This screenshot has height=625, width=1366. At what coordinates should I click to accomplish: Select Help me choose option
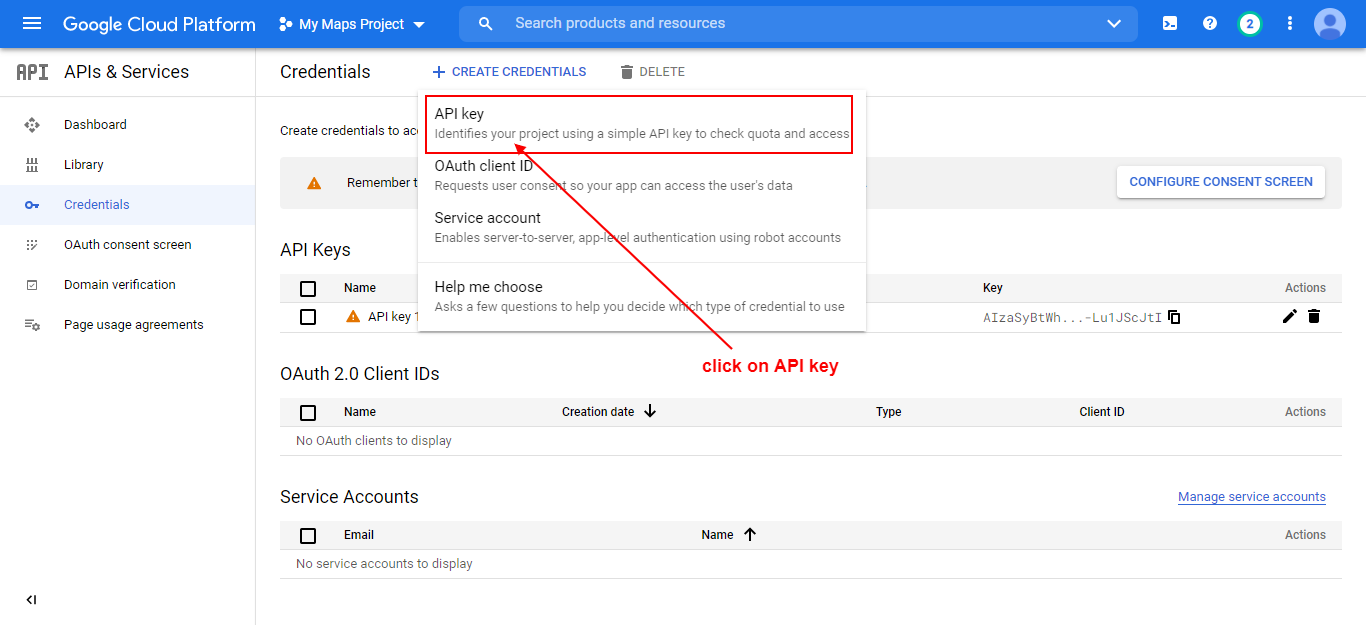coord(641,296)
